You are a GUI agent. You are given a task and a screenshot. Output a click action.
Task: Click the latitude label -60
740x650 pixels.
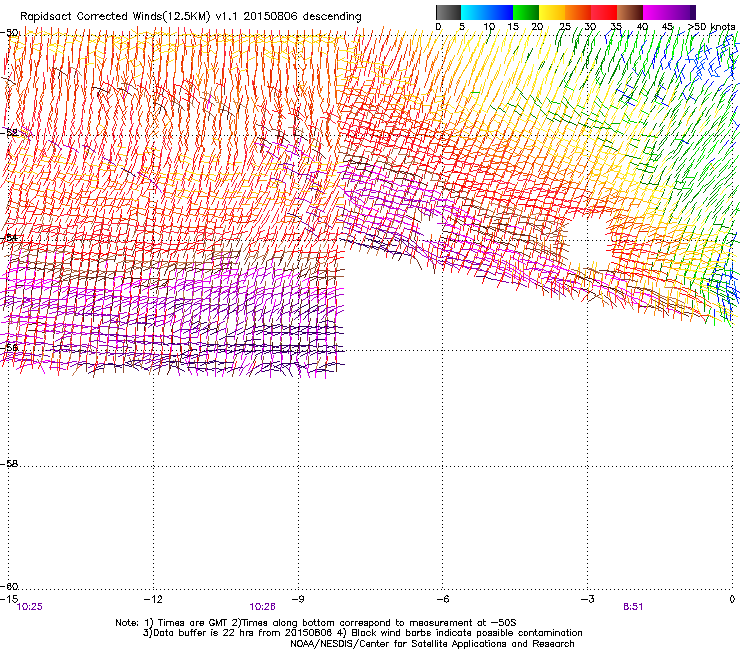(9, 586)
